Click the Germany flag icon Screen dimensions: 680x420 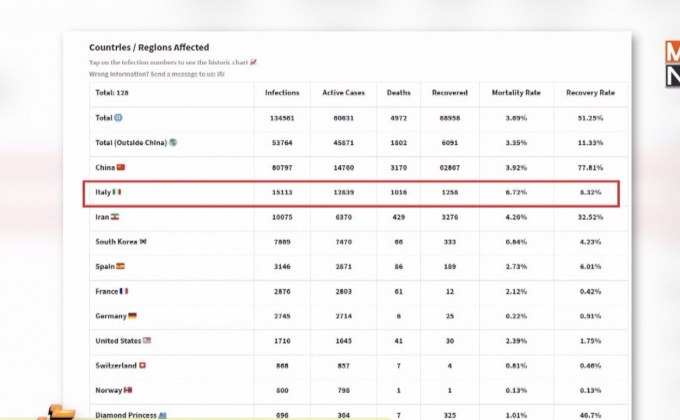[132, 315]
